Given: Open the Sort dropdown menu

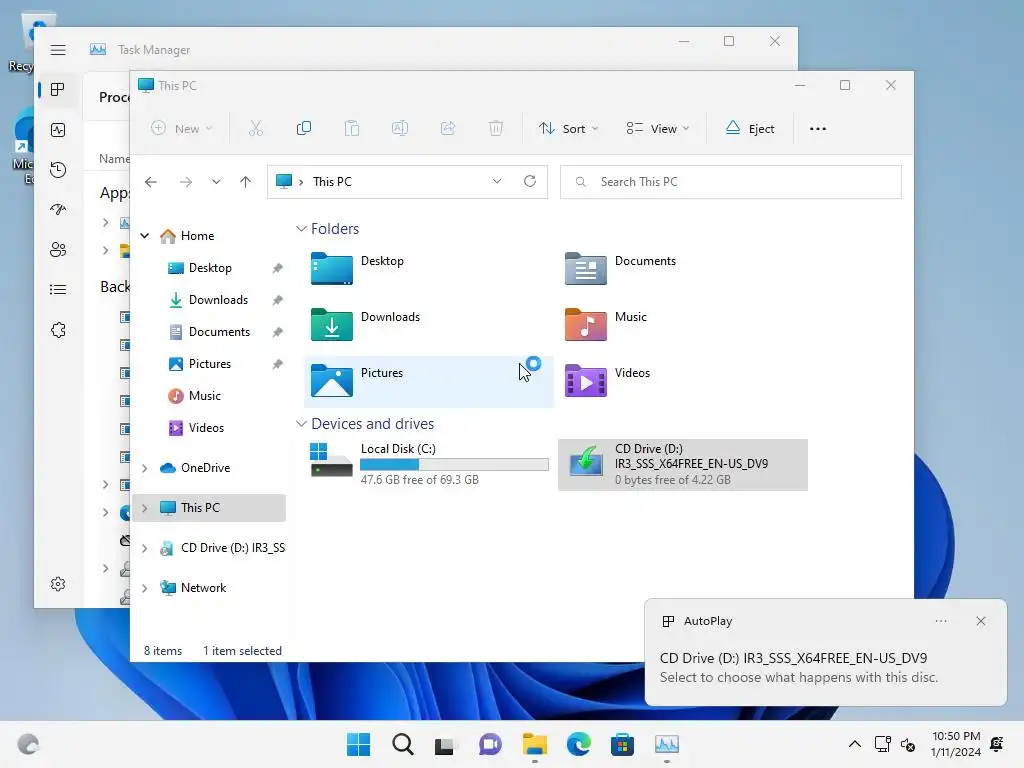Looking at the screenshot, I should pos(568,129).
